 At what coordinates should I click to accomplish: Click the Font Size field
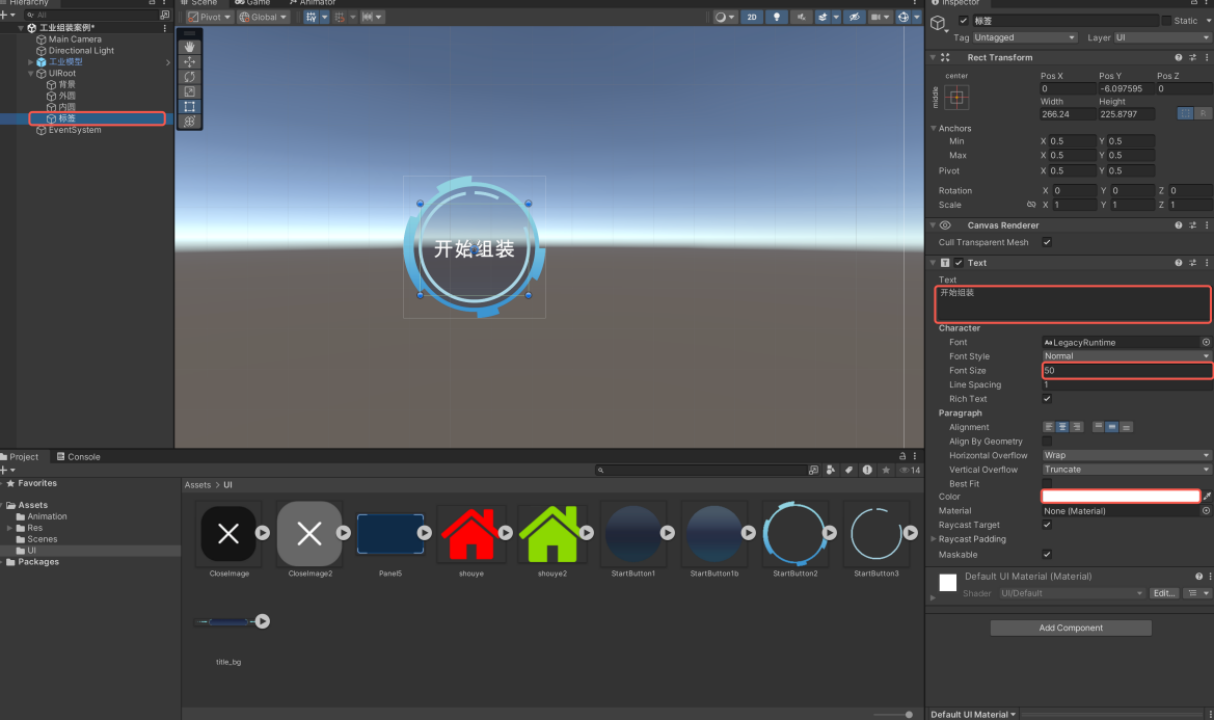point(1126,370)
